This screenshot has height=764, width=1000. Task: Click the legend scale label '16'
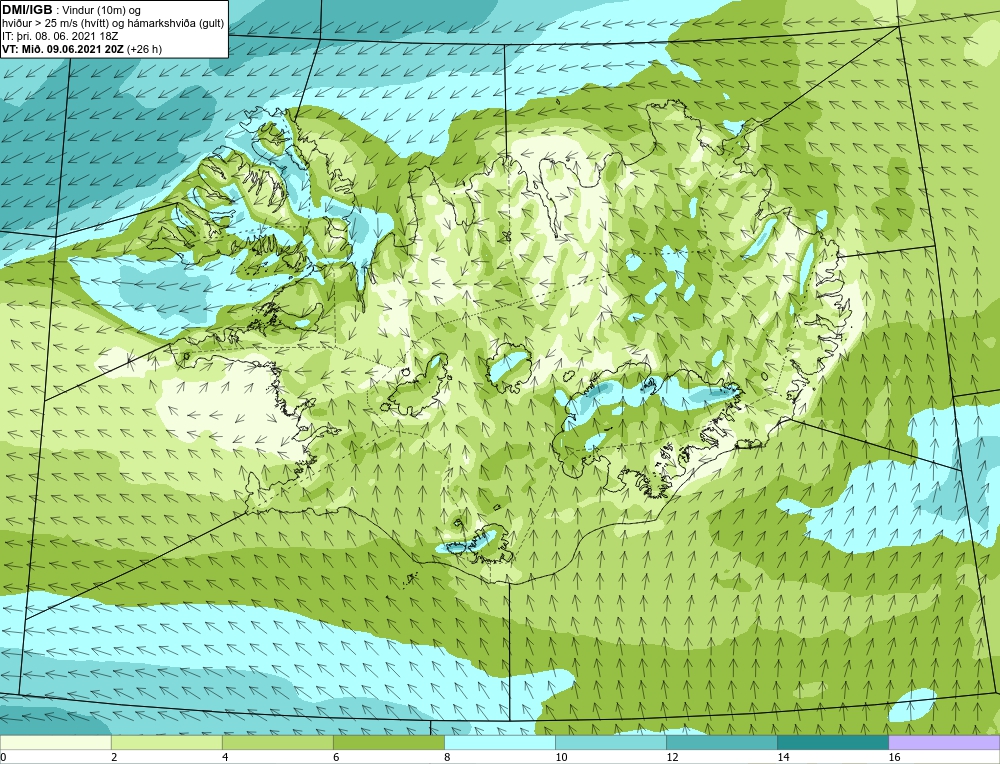(894, 757)
